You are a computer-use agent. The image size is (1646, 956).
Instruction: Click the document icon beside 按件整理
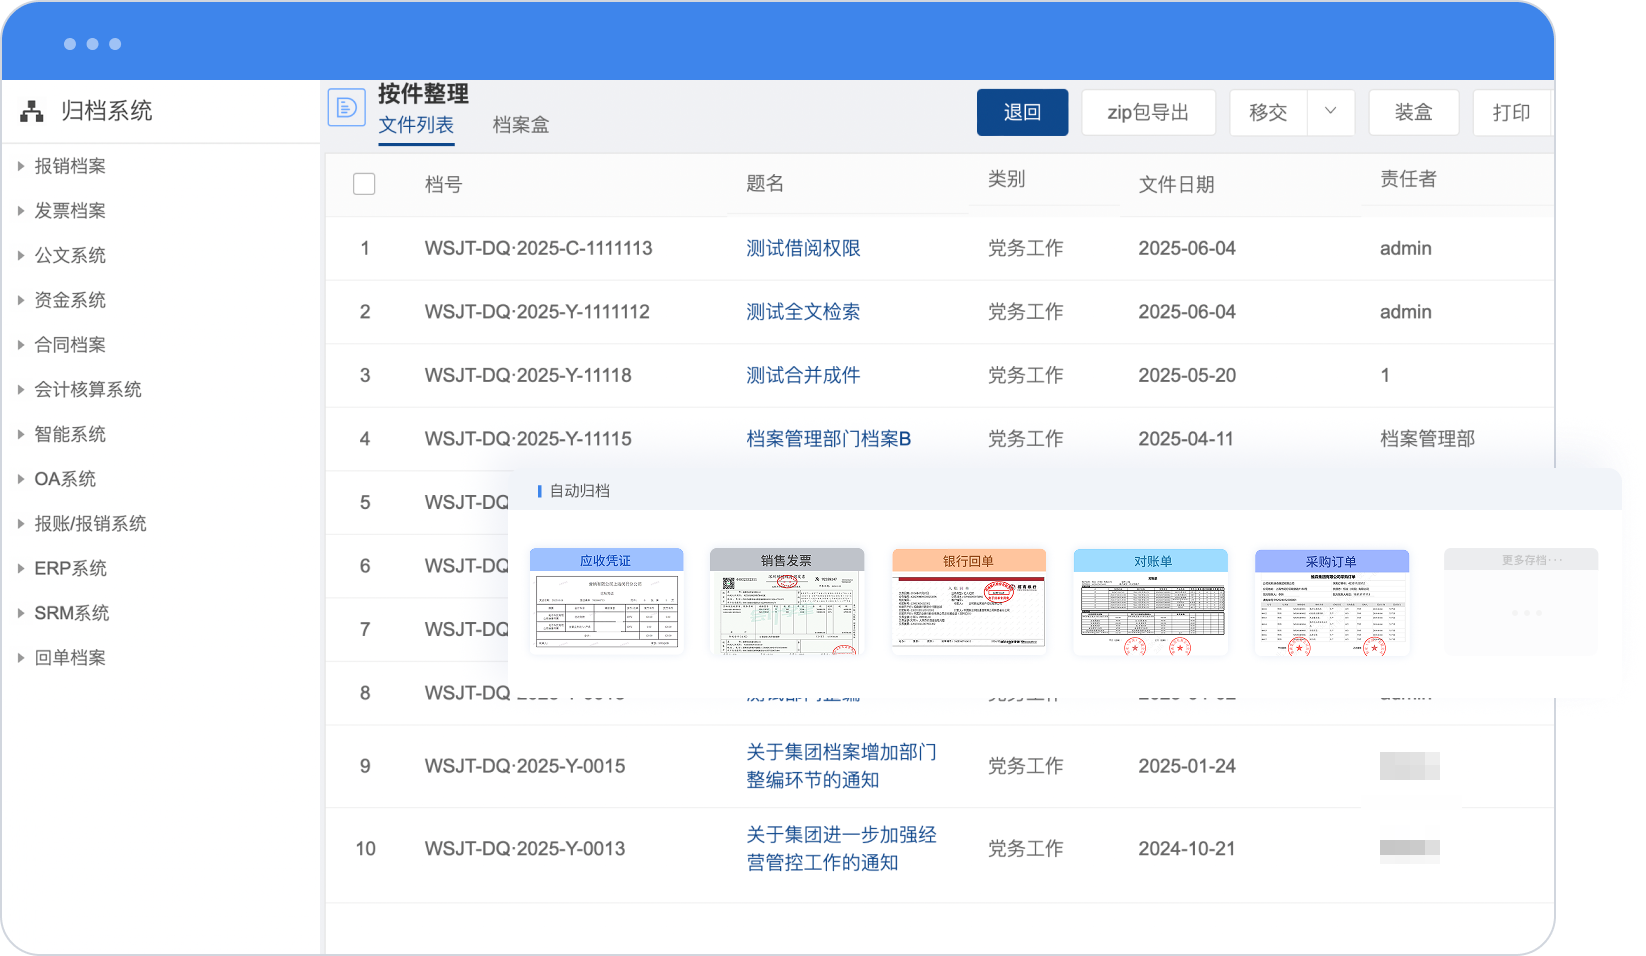coord(346,107)
